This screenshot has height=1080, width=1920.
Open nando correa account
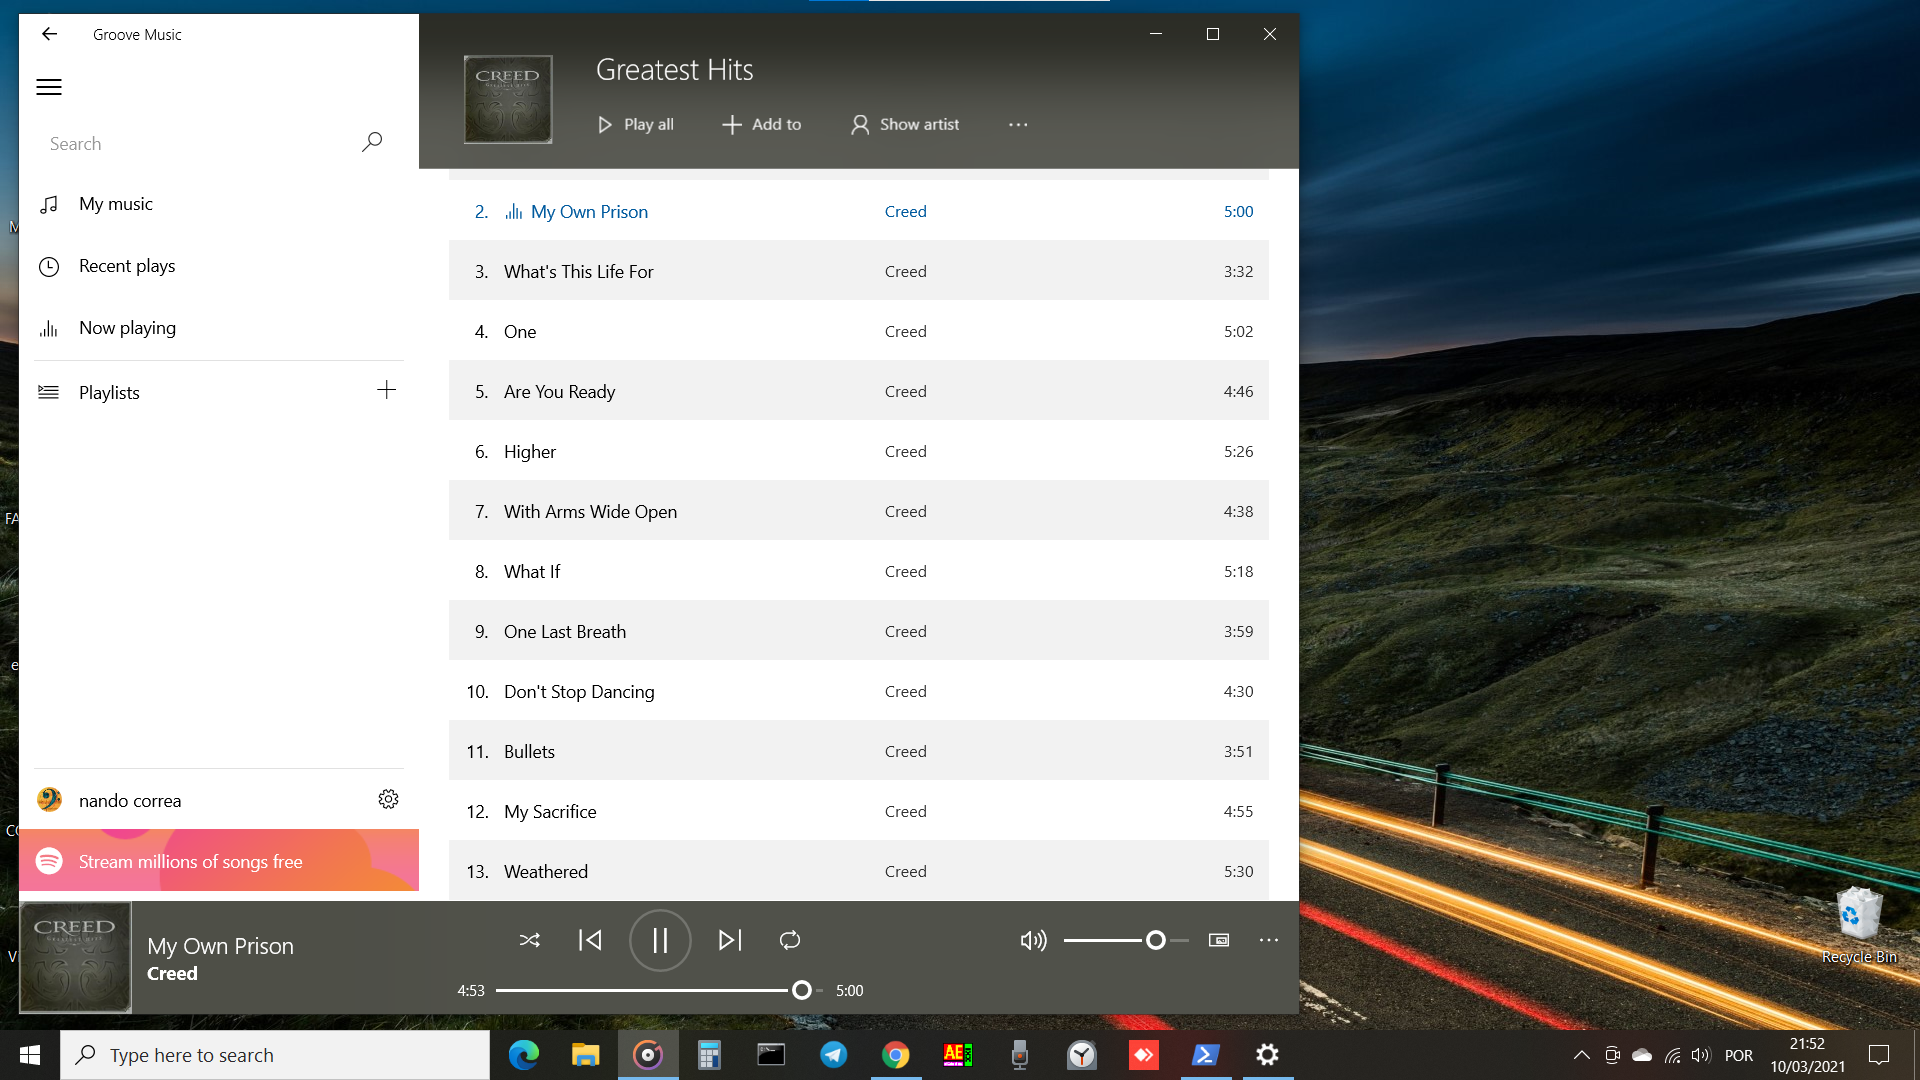[190, 800]
